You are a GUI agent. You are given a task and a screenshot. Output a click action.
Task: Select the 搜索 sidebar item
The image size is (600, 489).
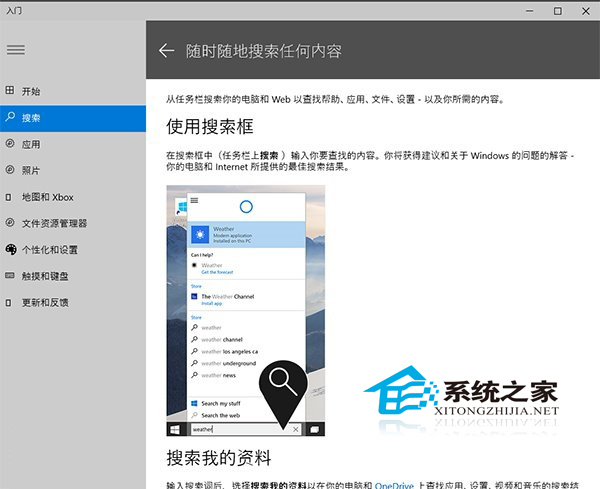73,118
